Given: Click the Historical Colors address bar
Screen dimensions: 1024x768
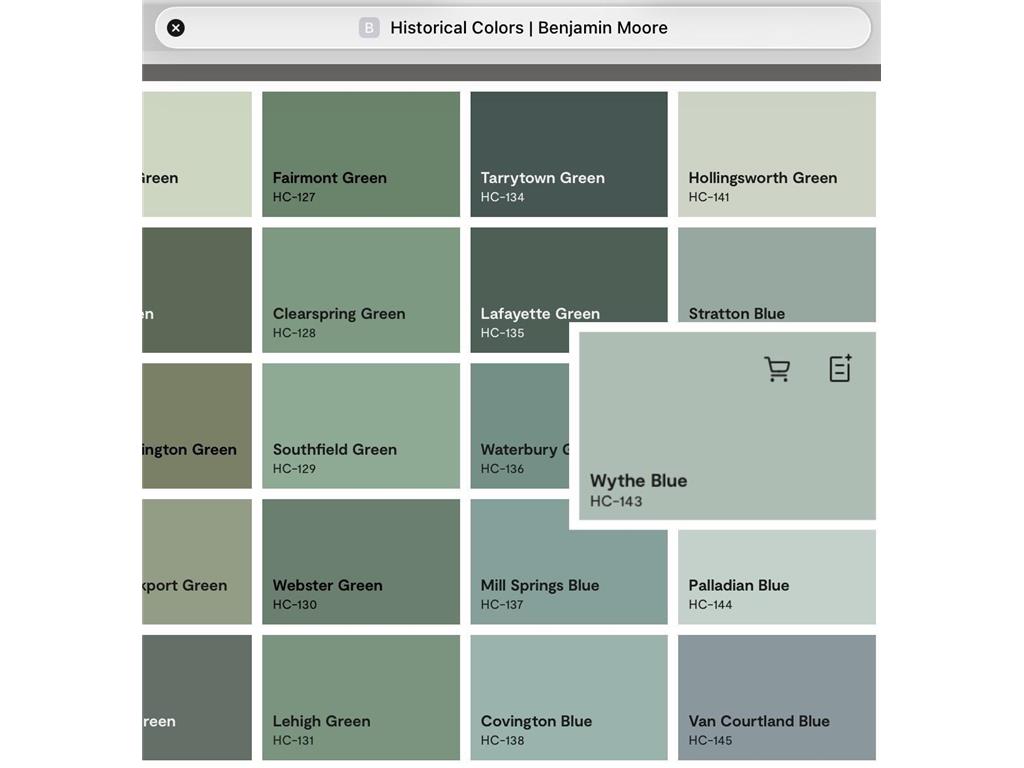Looking at the screenshot, I should pyautogui.click(x=513, y=28).
